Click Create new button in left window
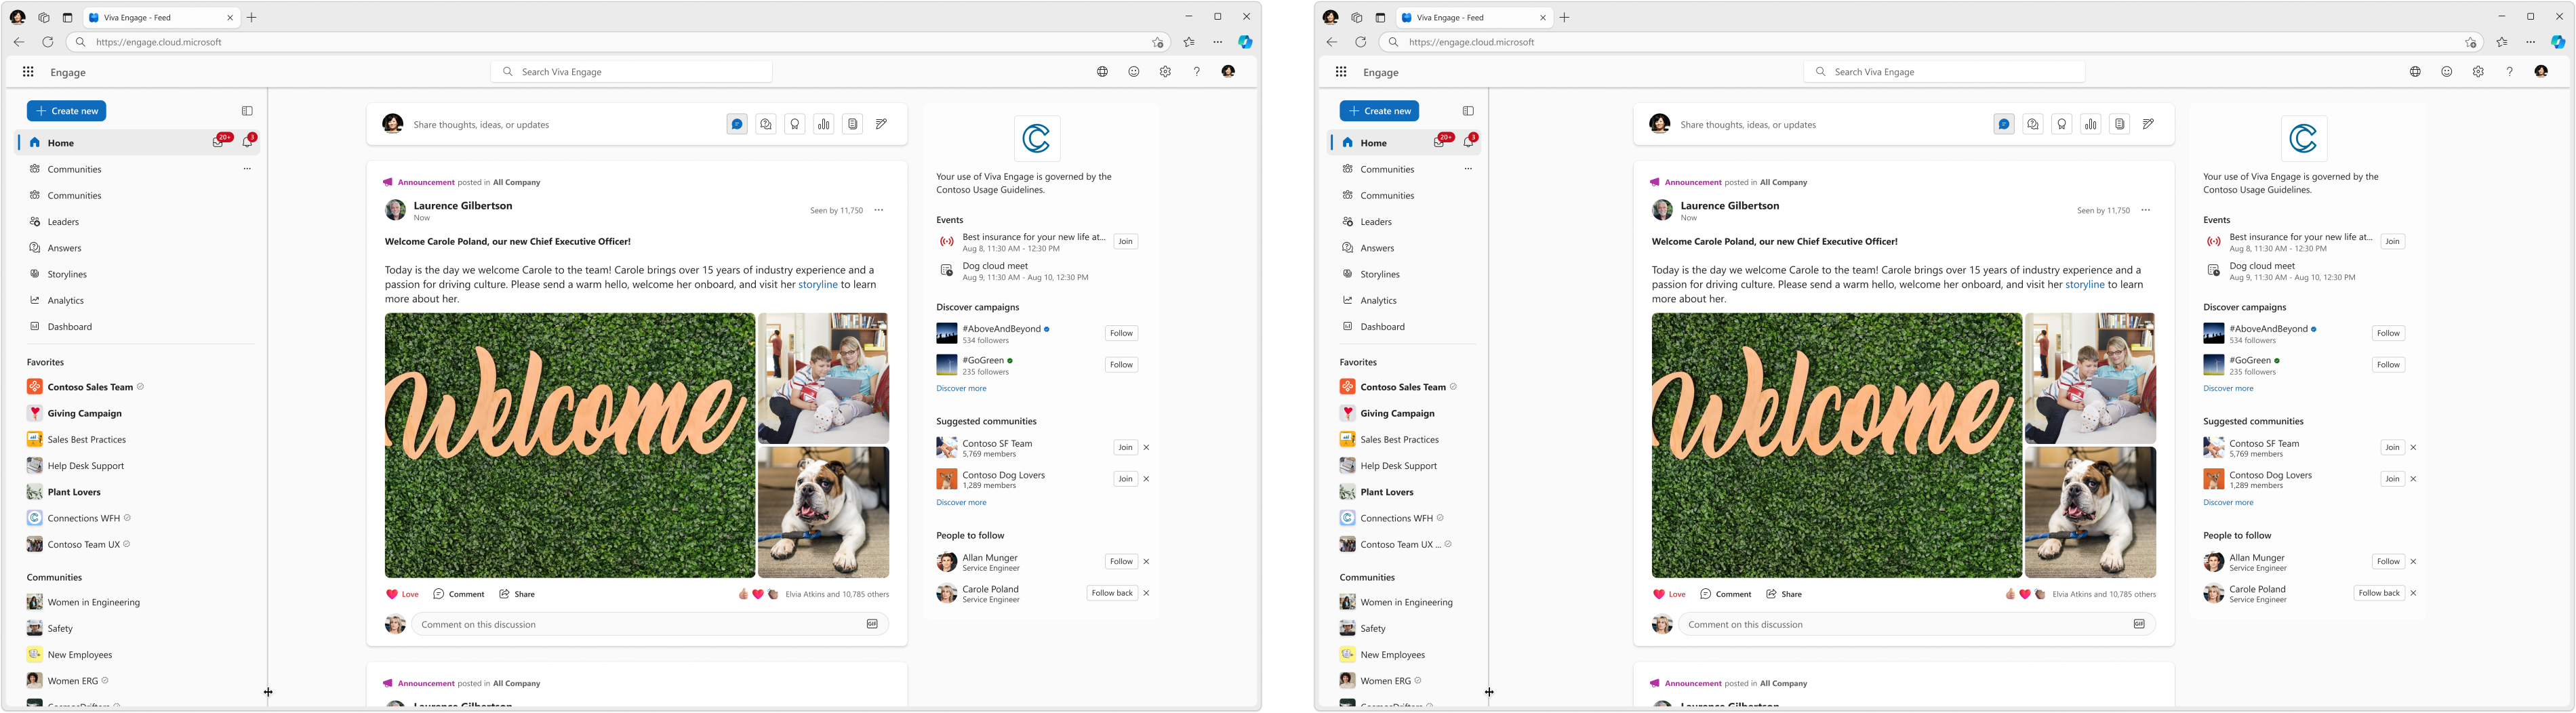2576x713 pixels. click(x=67, y=111)
